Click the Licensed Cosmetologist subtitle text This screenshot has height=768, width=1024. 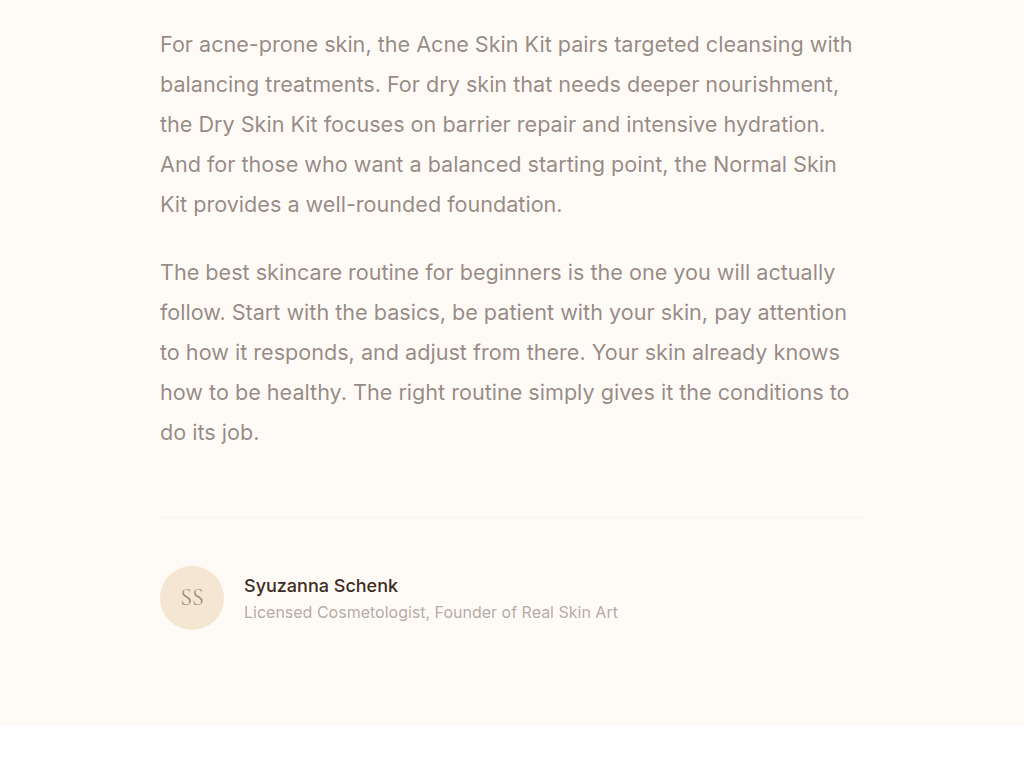[x=335, y=612]
